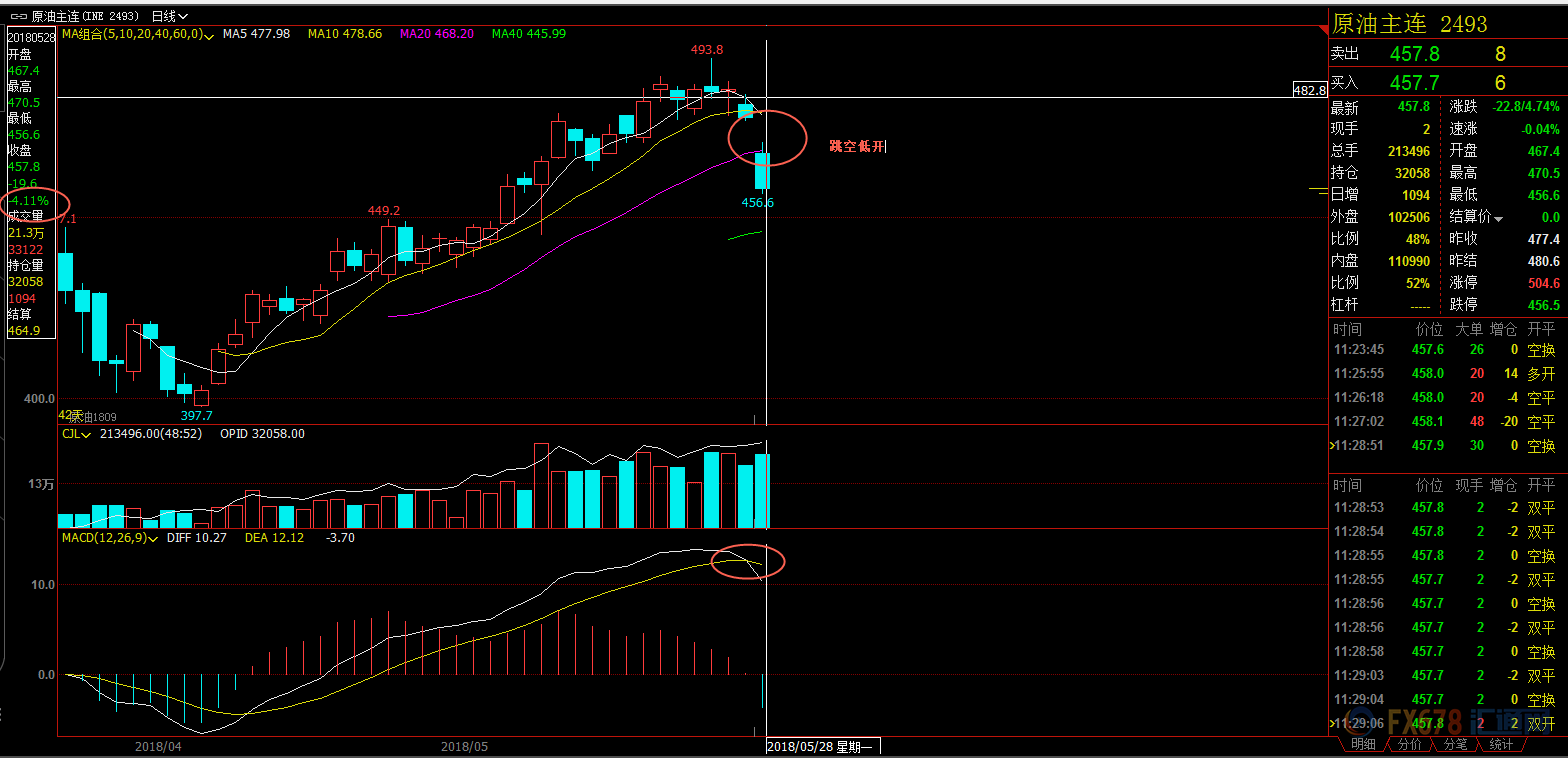Click the 11:25:55 多开 trade row
The width and height of the screenshot is (1568, 758).
(x=1446, y=374)
